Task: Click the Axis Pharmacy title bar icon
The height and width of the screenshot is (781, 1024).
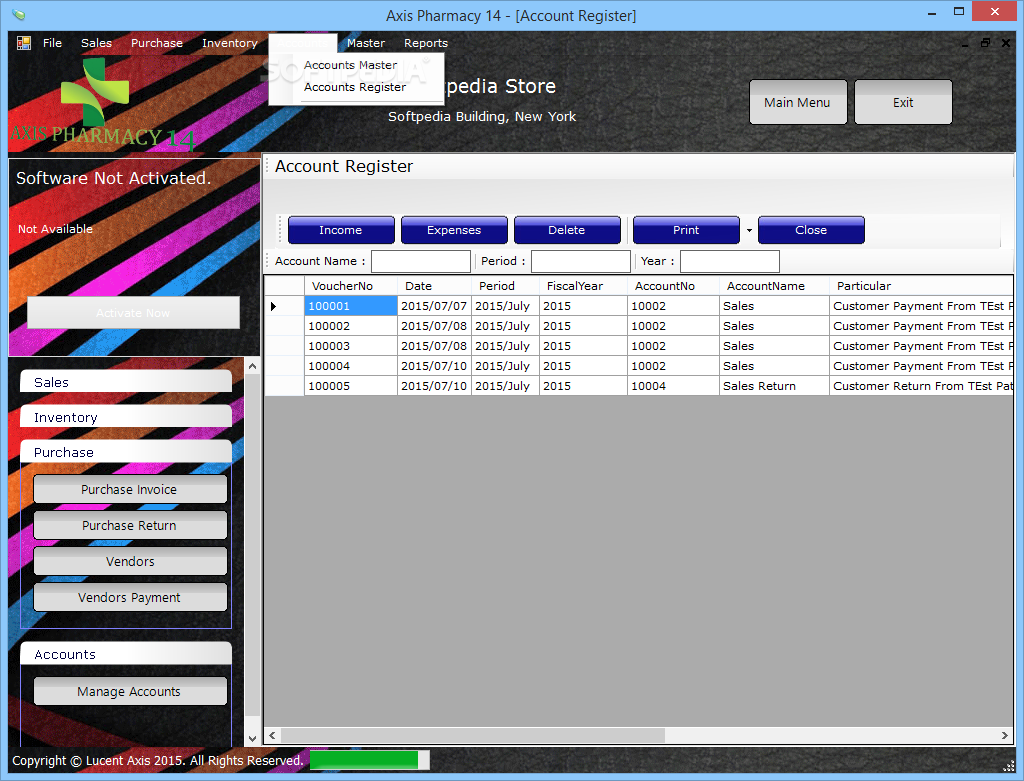Action: (x=19, y=14)
